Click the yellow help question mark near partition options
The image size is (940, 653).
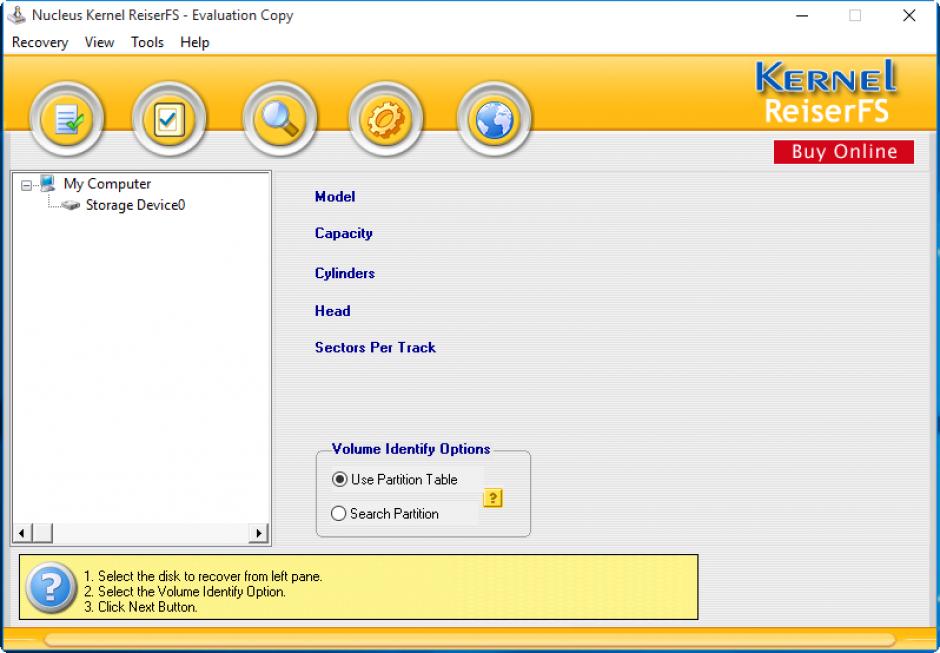(x=492, y=498)
